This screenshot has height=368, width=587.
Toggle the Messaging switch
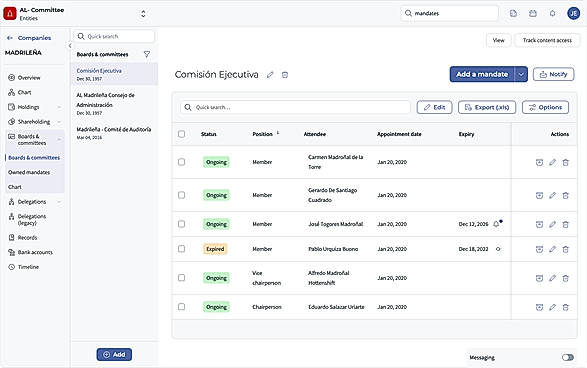point(568,358)
